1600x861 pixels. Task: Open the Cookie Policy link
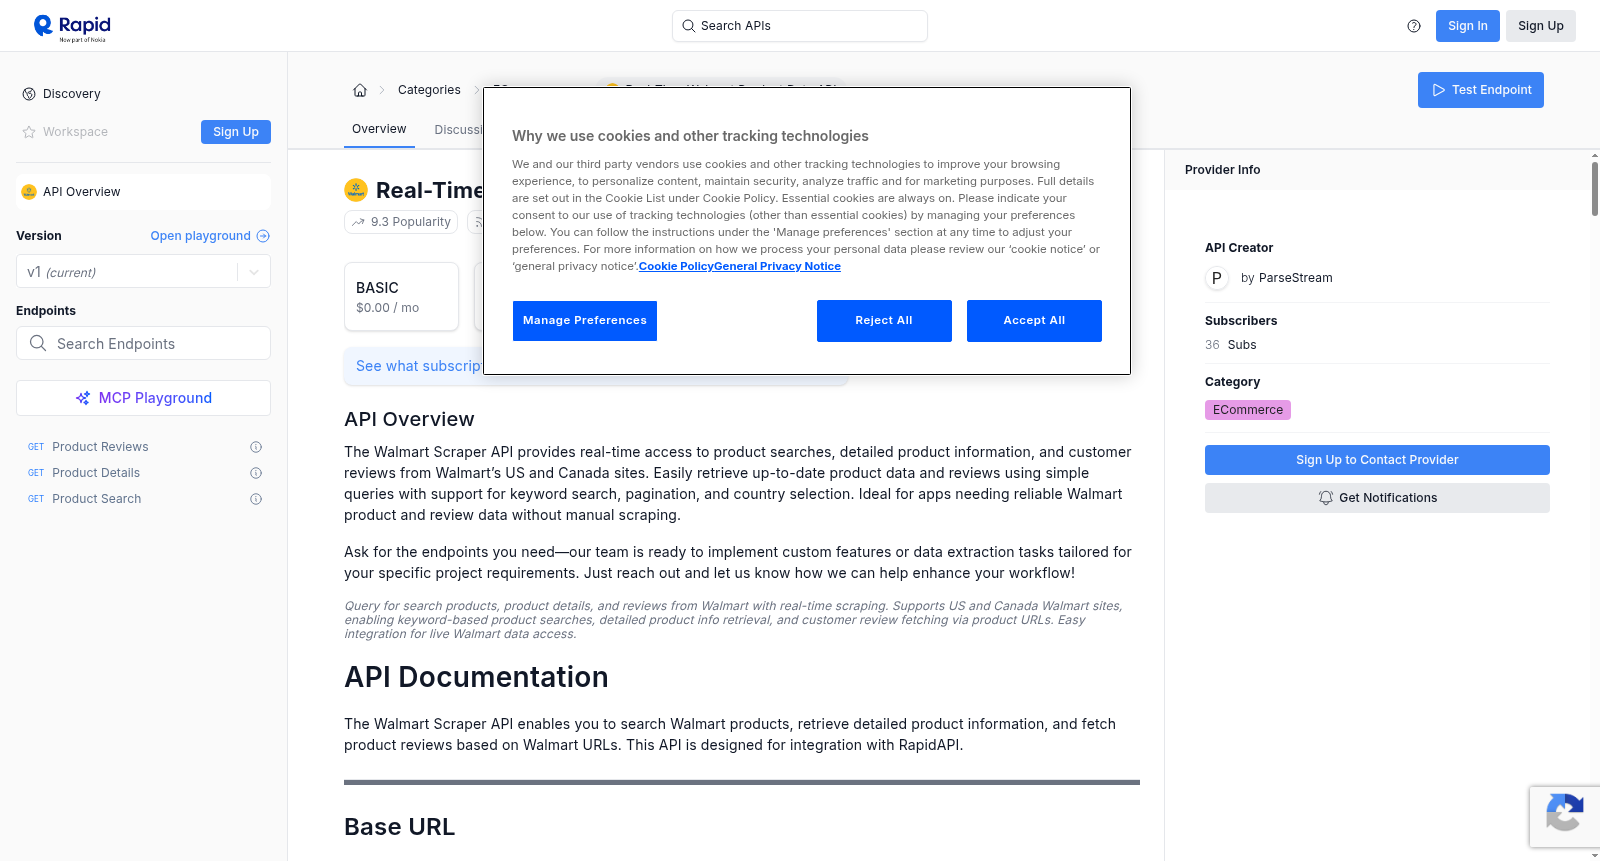[676, 266]
